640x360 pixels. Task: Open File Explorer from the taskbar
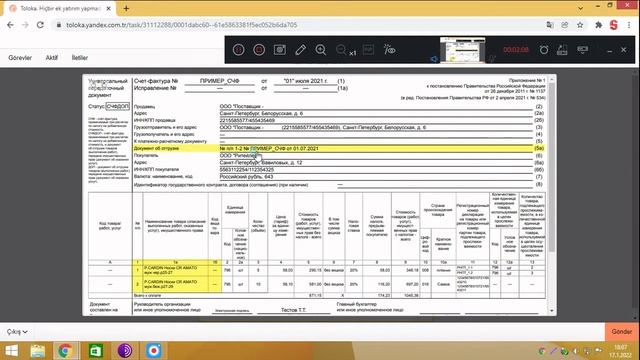pos(38,351)
